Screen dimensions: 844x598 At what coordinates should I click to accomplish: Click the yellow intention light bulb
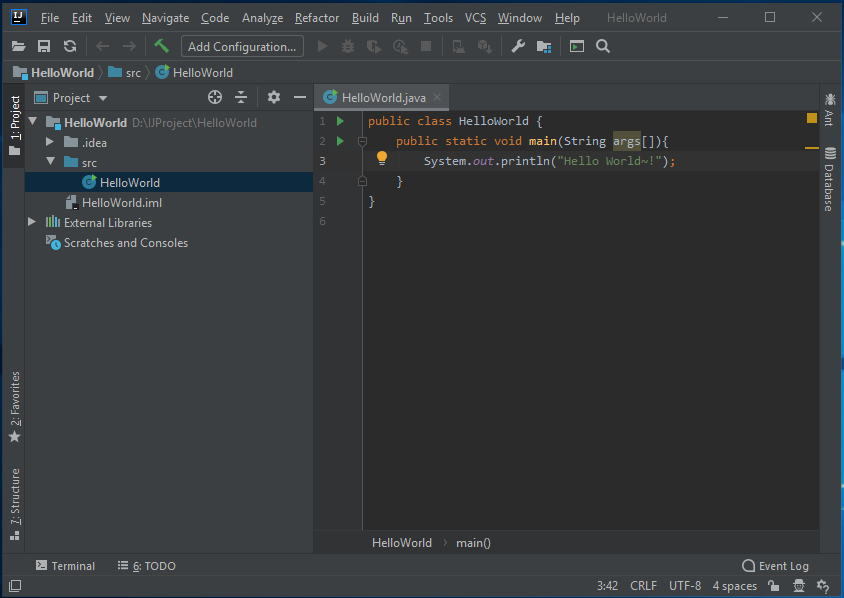tap(382, 158)
